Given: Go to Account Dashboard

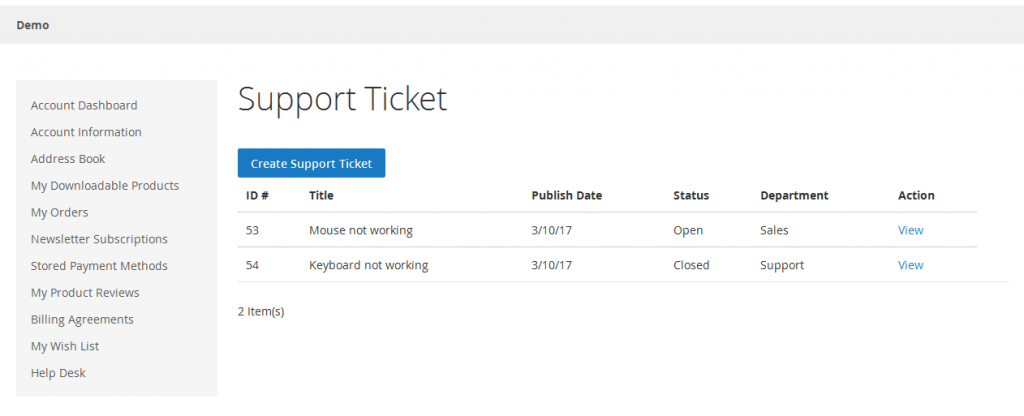Looking at the screenshot, I should pos(84,105).
